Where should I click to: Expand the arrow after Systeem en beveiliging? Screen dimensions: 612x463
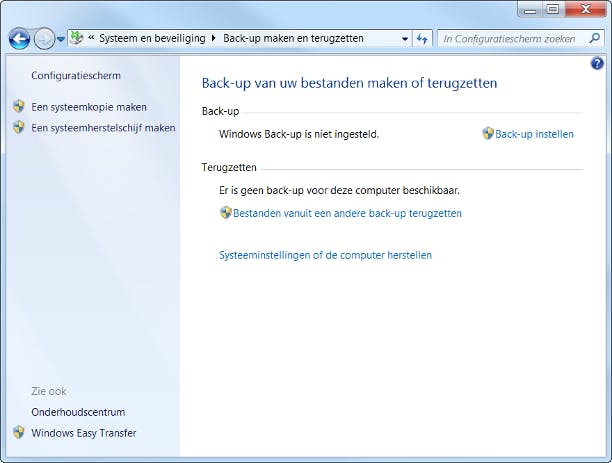coord(213,38)
